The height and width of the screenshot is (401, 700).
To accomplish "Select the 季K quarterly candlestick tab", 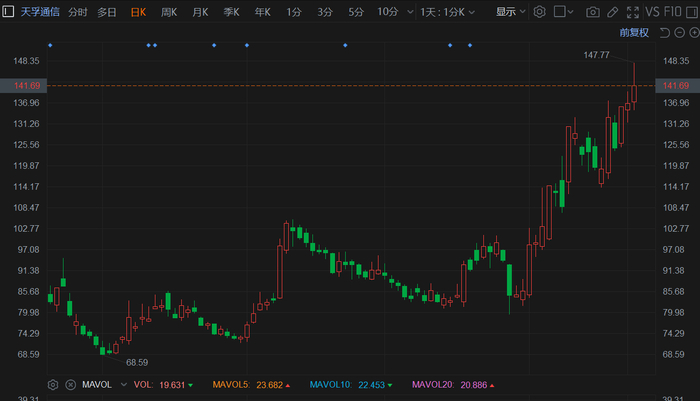I will (x=232, y=12).
